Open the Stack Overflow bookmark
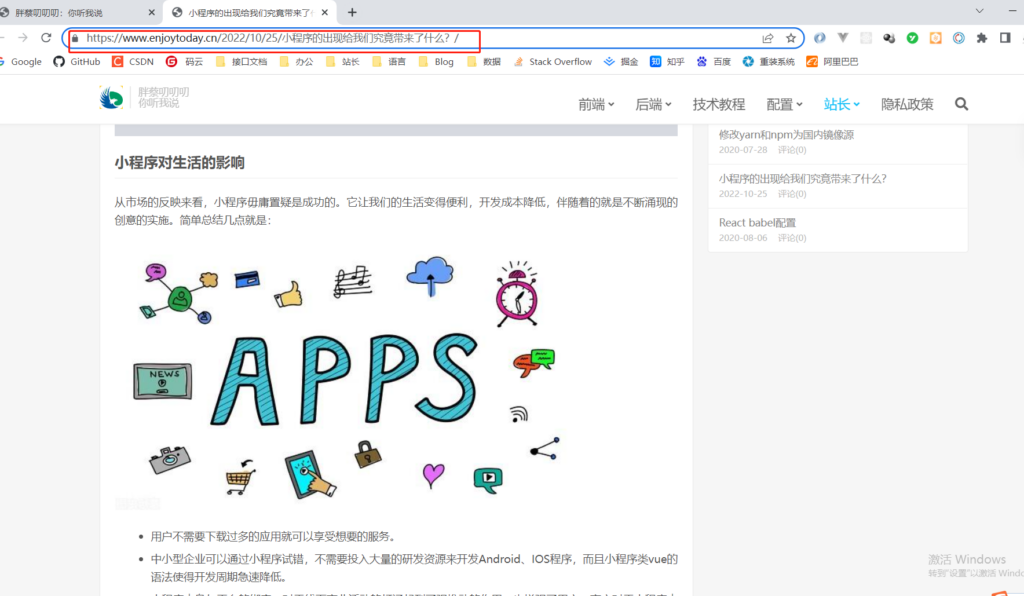Viewport: 1024px width, 596px height. (x=552, y=62)
